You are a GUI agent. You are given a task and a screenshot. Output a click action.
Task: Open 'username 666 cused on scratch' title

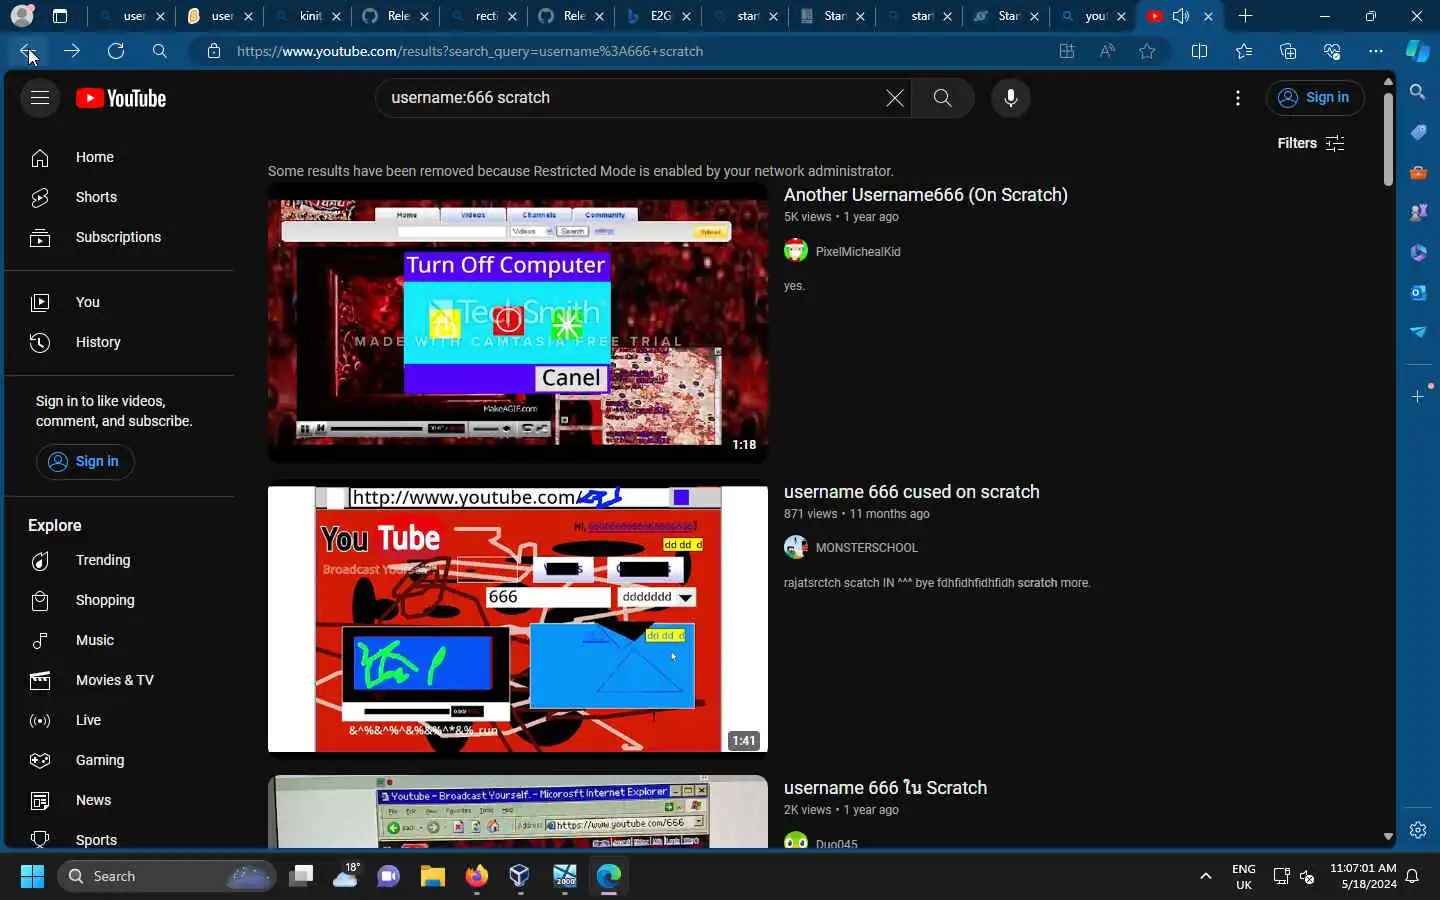click(x=912, y=492)
